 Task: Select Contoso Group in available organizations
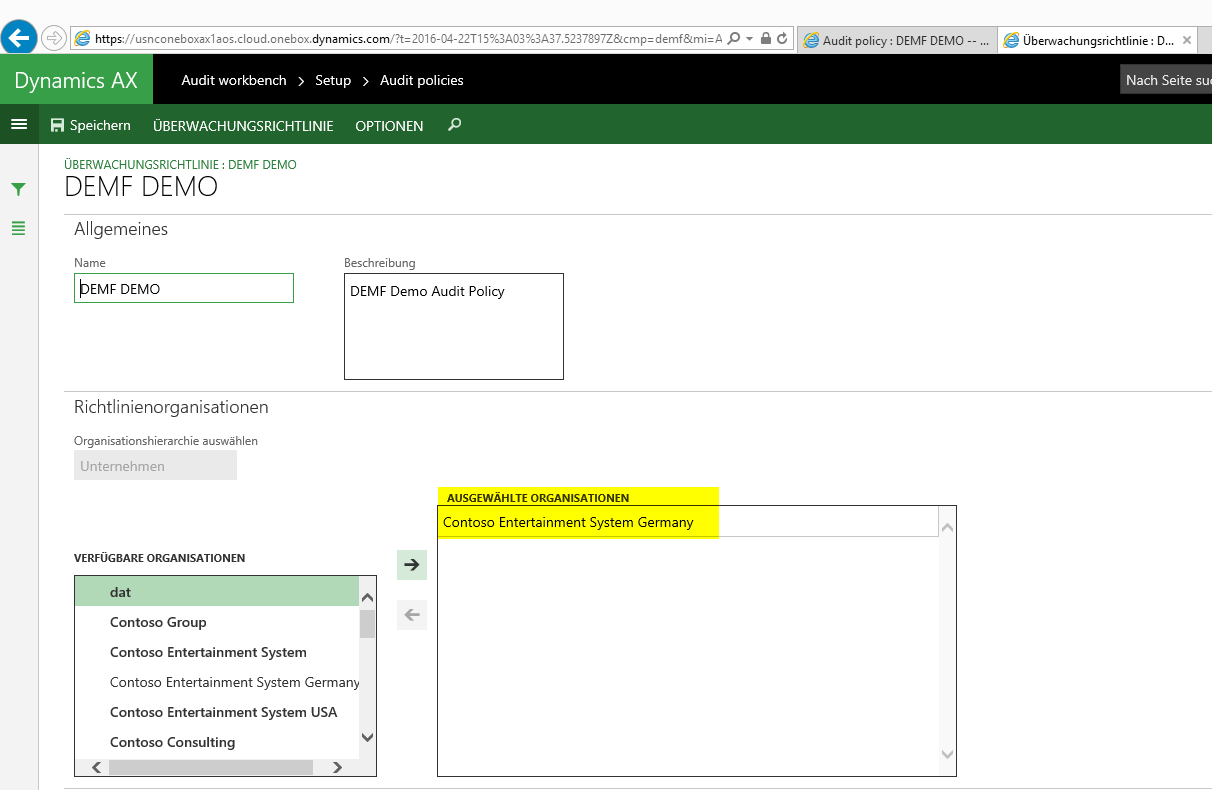[x=158, y=622]
